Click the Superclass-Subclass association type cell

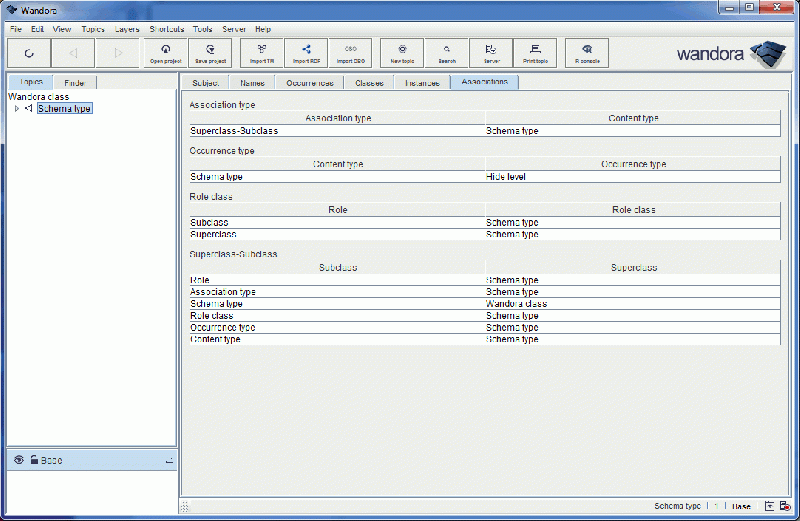[x=234, y=130]
